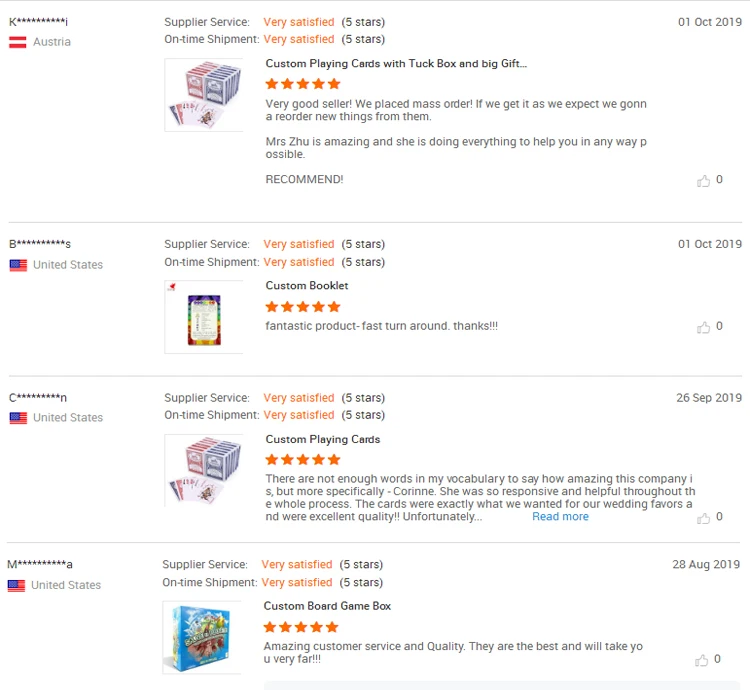The height and width of the screenshot is (690, 750).
Task: Click the five-star rating under Custom Booklet
Action: (303, 307)
